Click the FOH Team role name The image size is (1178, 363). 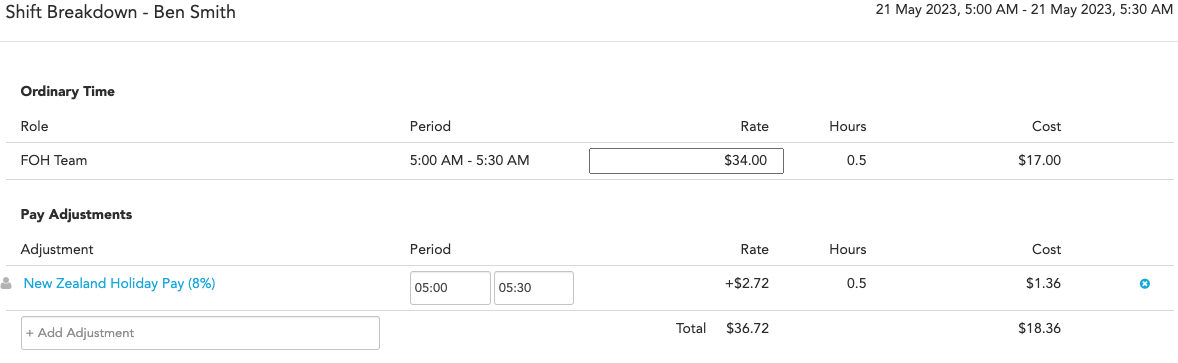coord(54,161)
